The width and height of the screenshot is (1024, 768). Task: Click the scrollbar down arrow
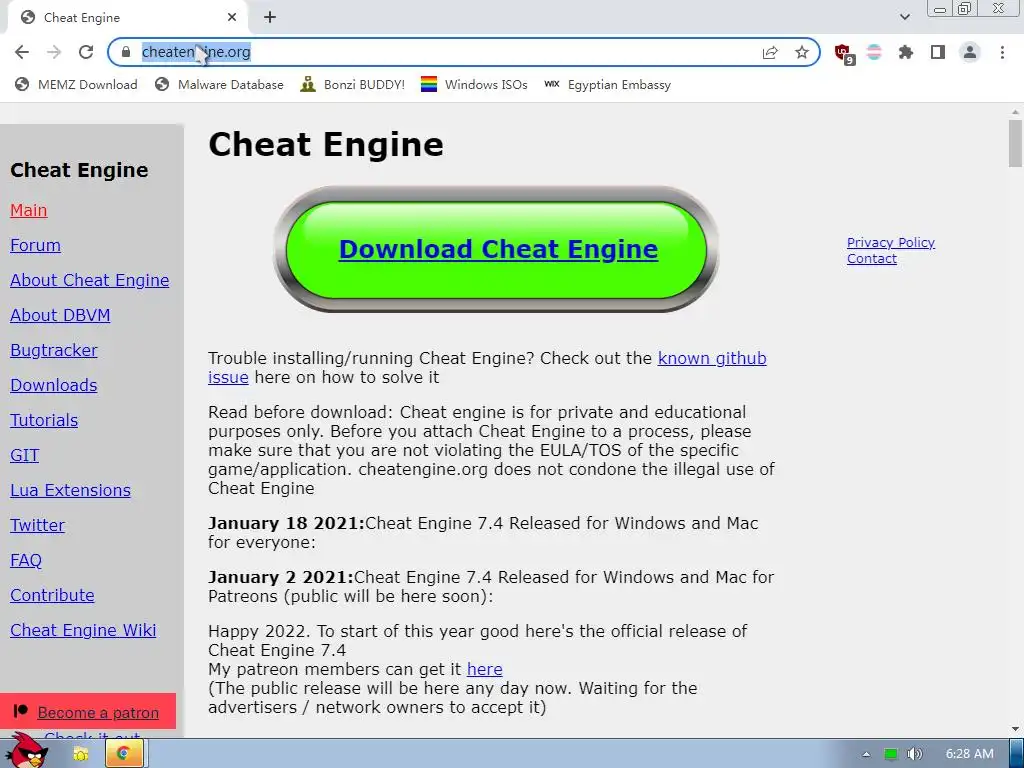pos(1015,729)
